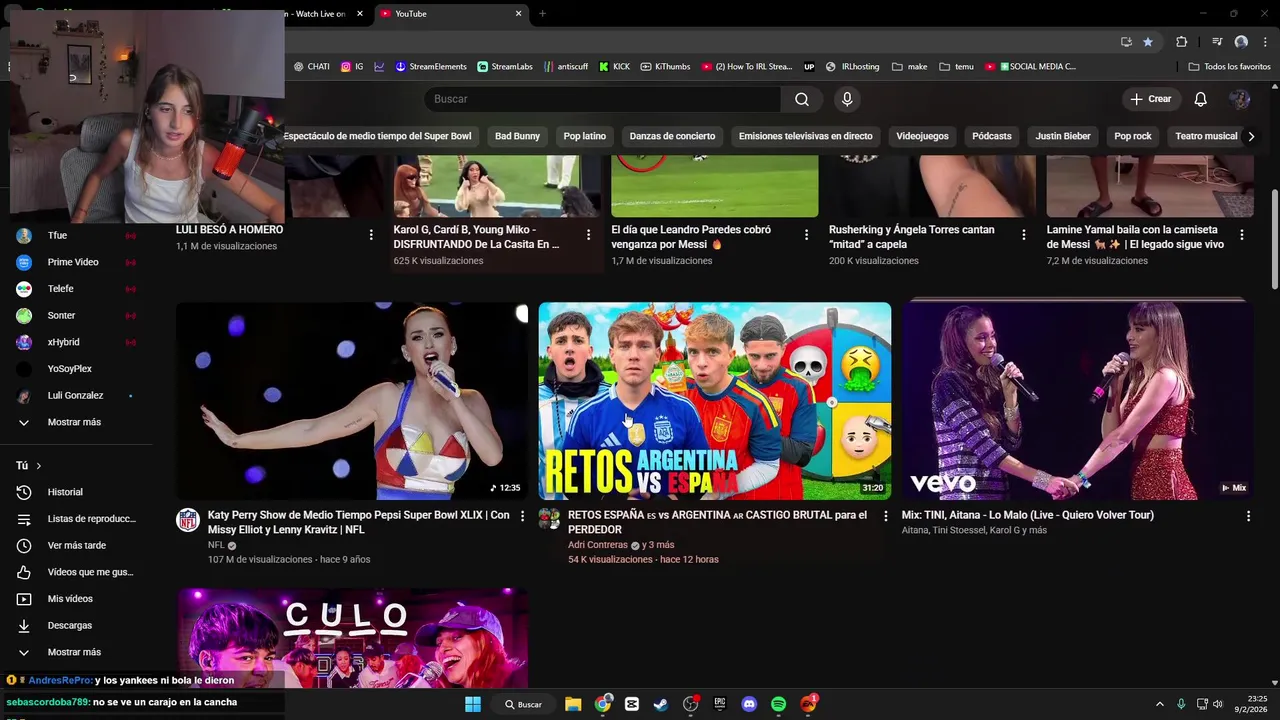
Task: Open options for Mix: TINI, Aitana
Action: click(x=1248, y=516)
